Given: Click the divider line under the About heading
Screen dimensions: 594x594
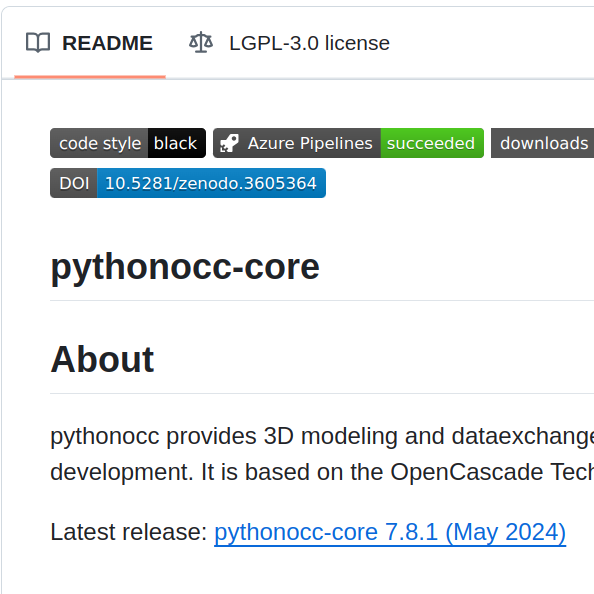Looking at the screenshot, I should [x=322, y=394].
